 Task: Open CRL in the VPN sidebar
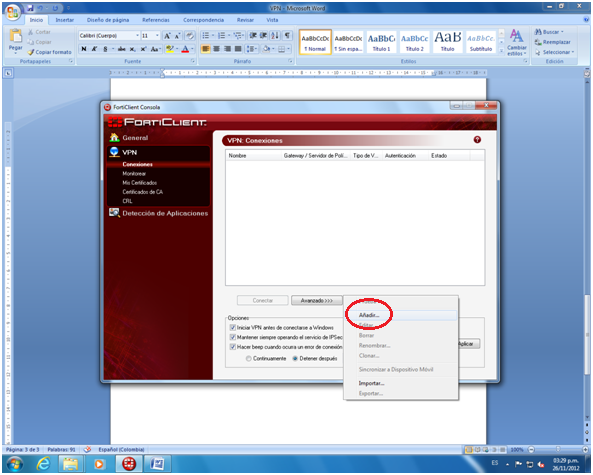[127, 201]
